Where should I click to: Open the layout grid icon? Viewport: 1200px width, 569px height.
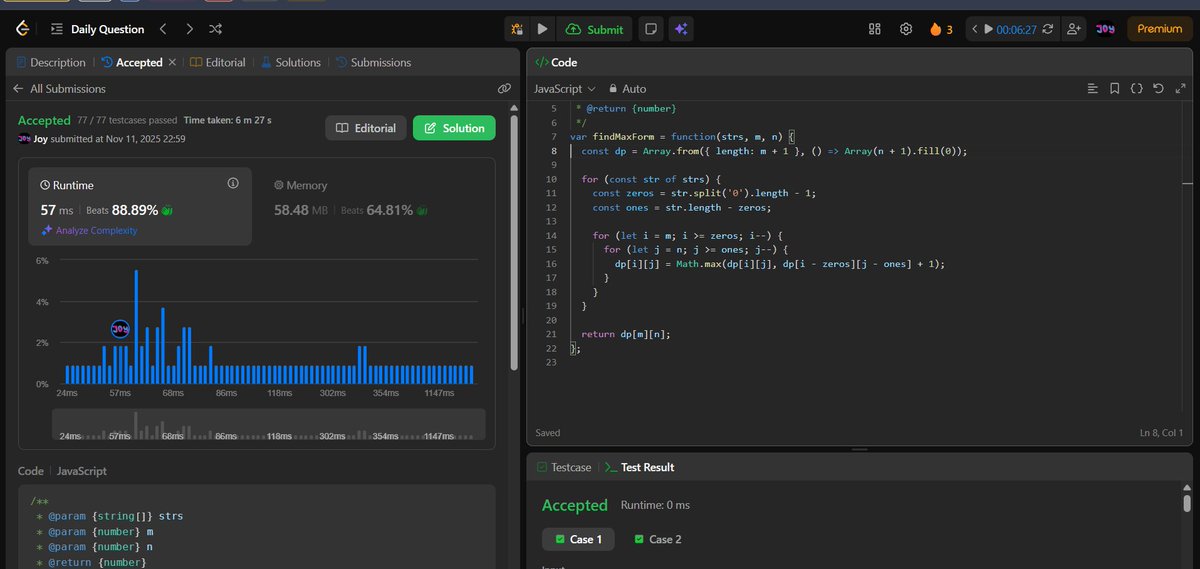coord(875,29)
